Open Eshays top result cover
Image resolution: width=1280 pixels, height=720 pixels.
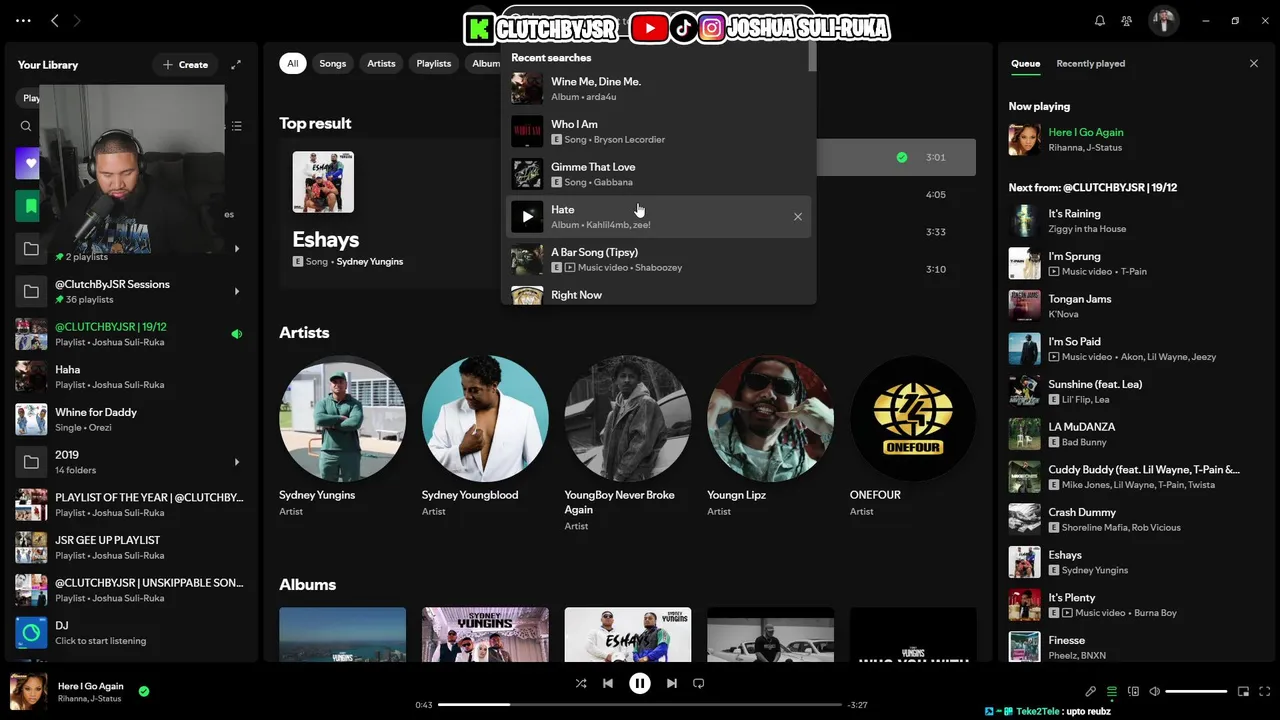click(x=323, y=182)
